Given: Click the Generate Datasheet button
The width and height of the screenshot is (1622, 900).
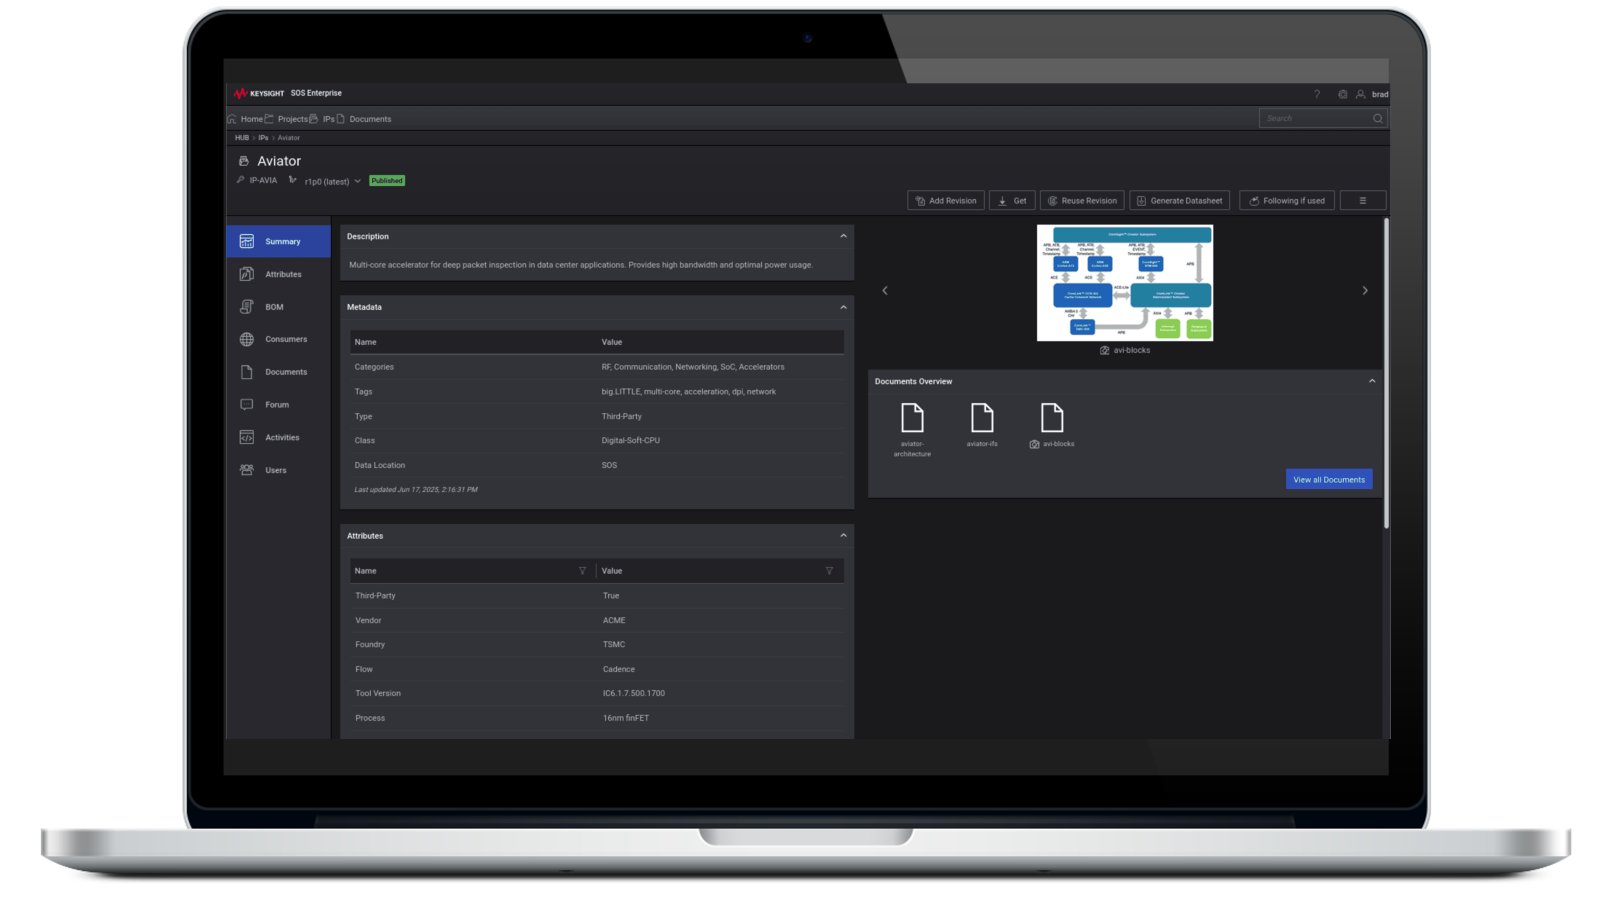Looking at the screenshot, I should tap(1179, 201).
